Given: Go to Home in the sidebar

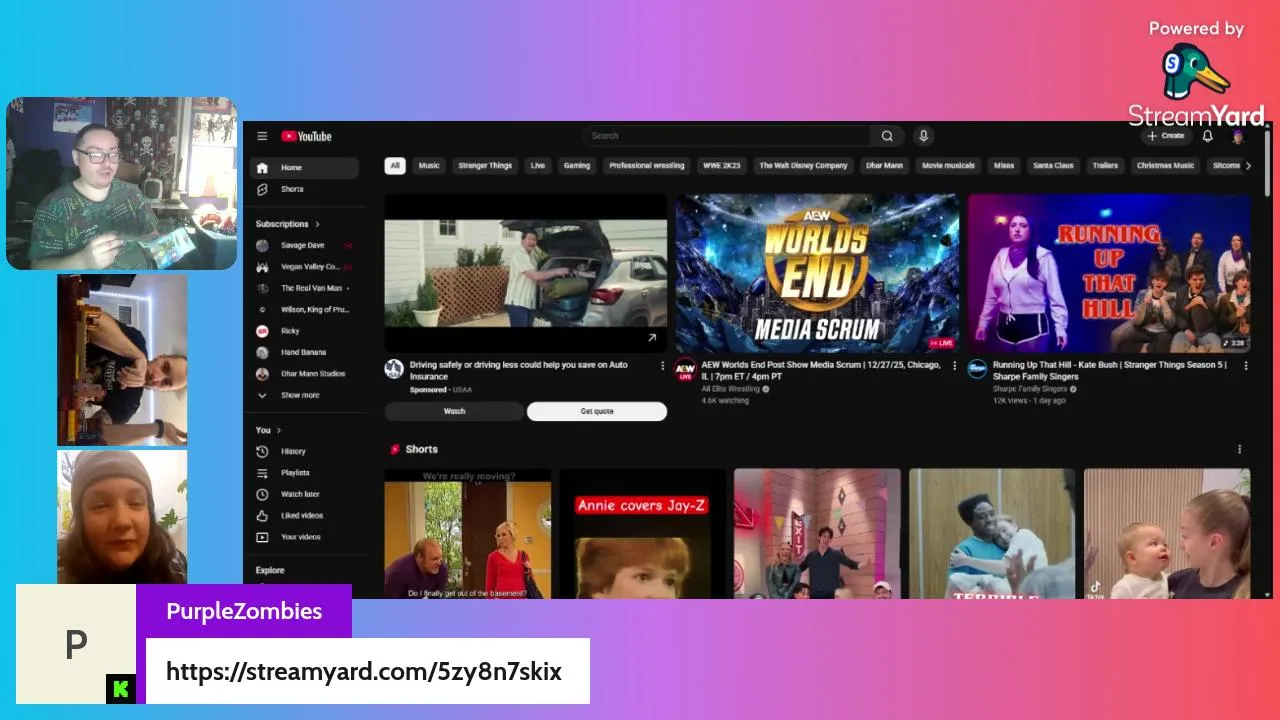Looking at the screenshot, I should [x=304, y=168].
